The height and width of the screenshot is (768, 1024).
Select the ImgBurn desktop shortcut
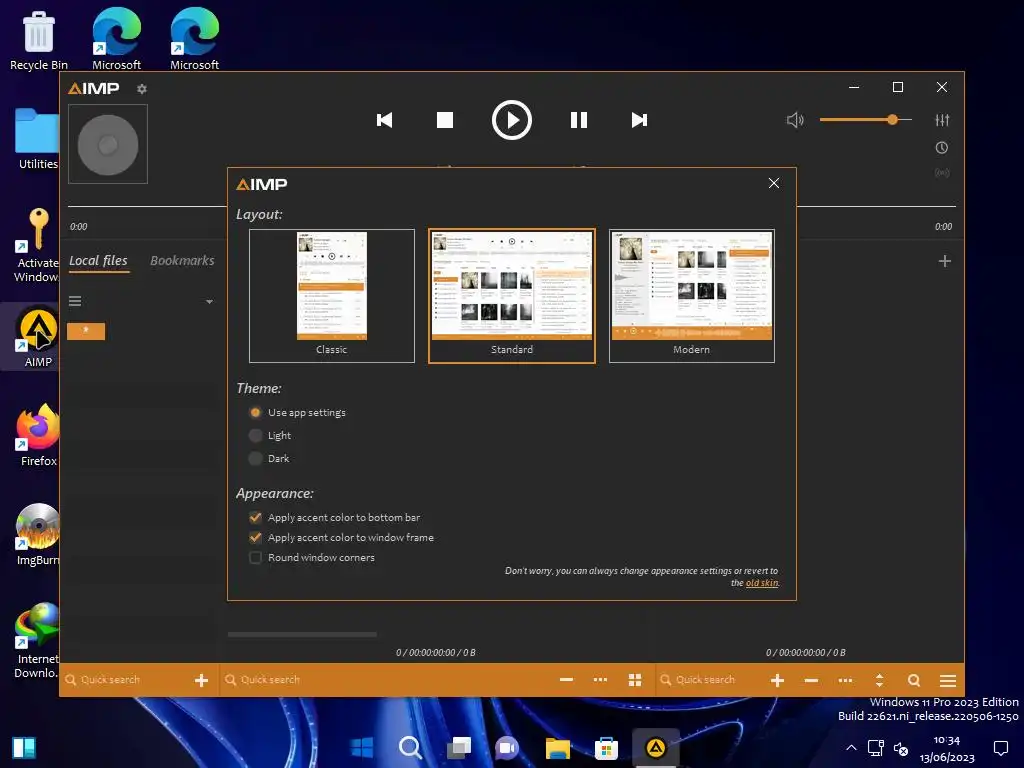click(x=39, y=535)
